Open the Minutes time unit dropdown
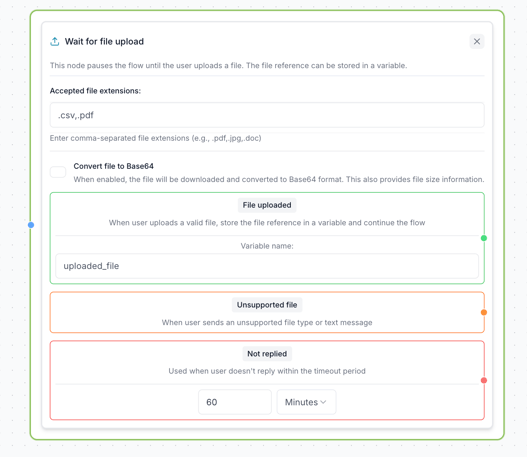Screen dimensions: 527x457 tap(306, 402)
